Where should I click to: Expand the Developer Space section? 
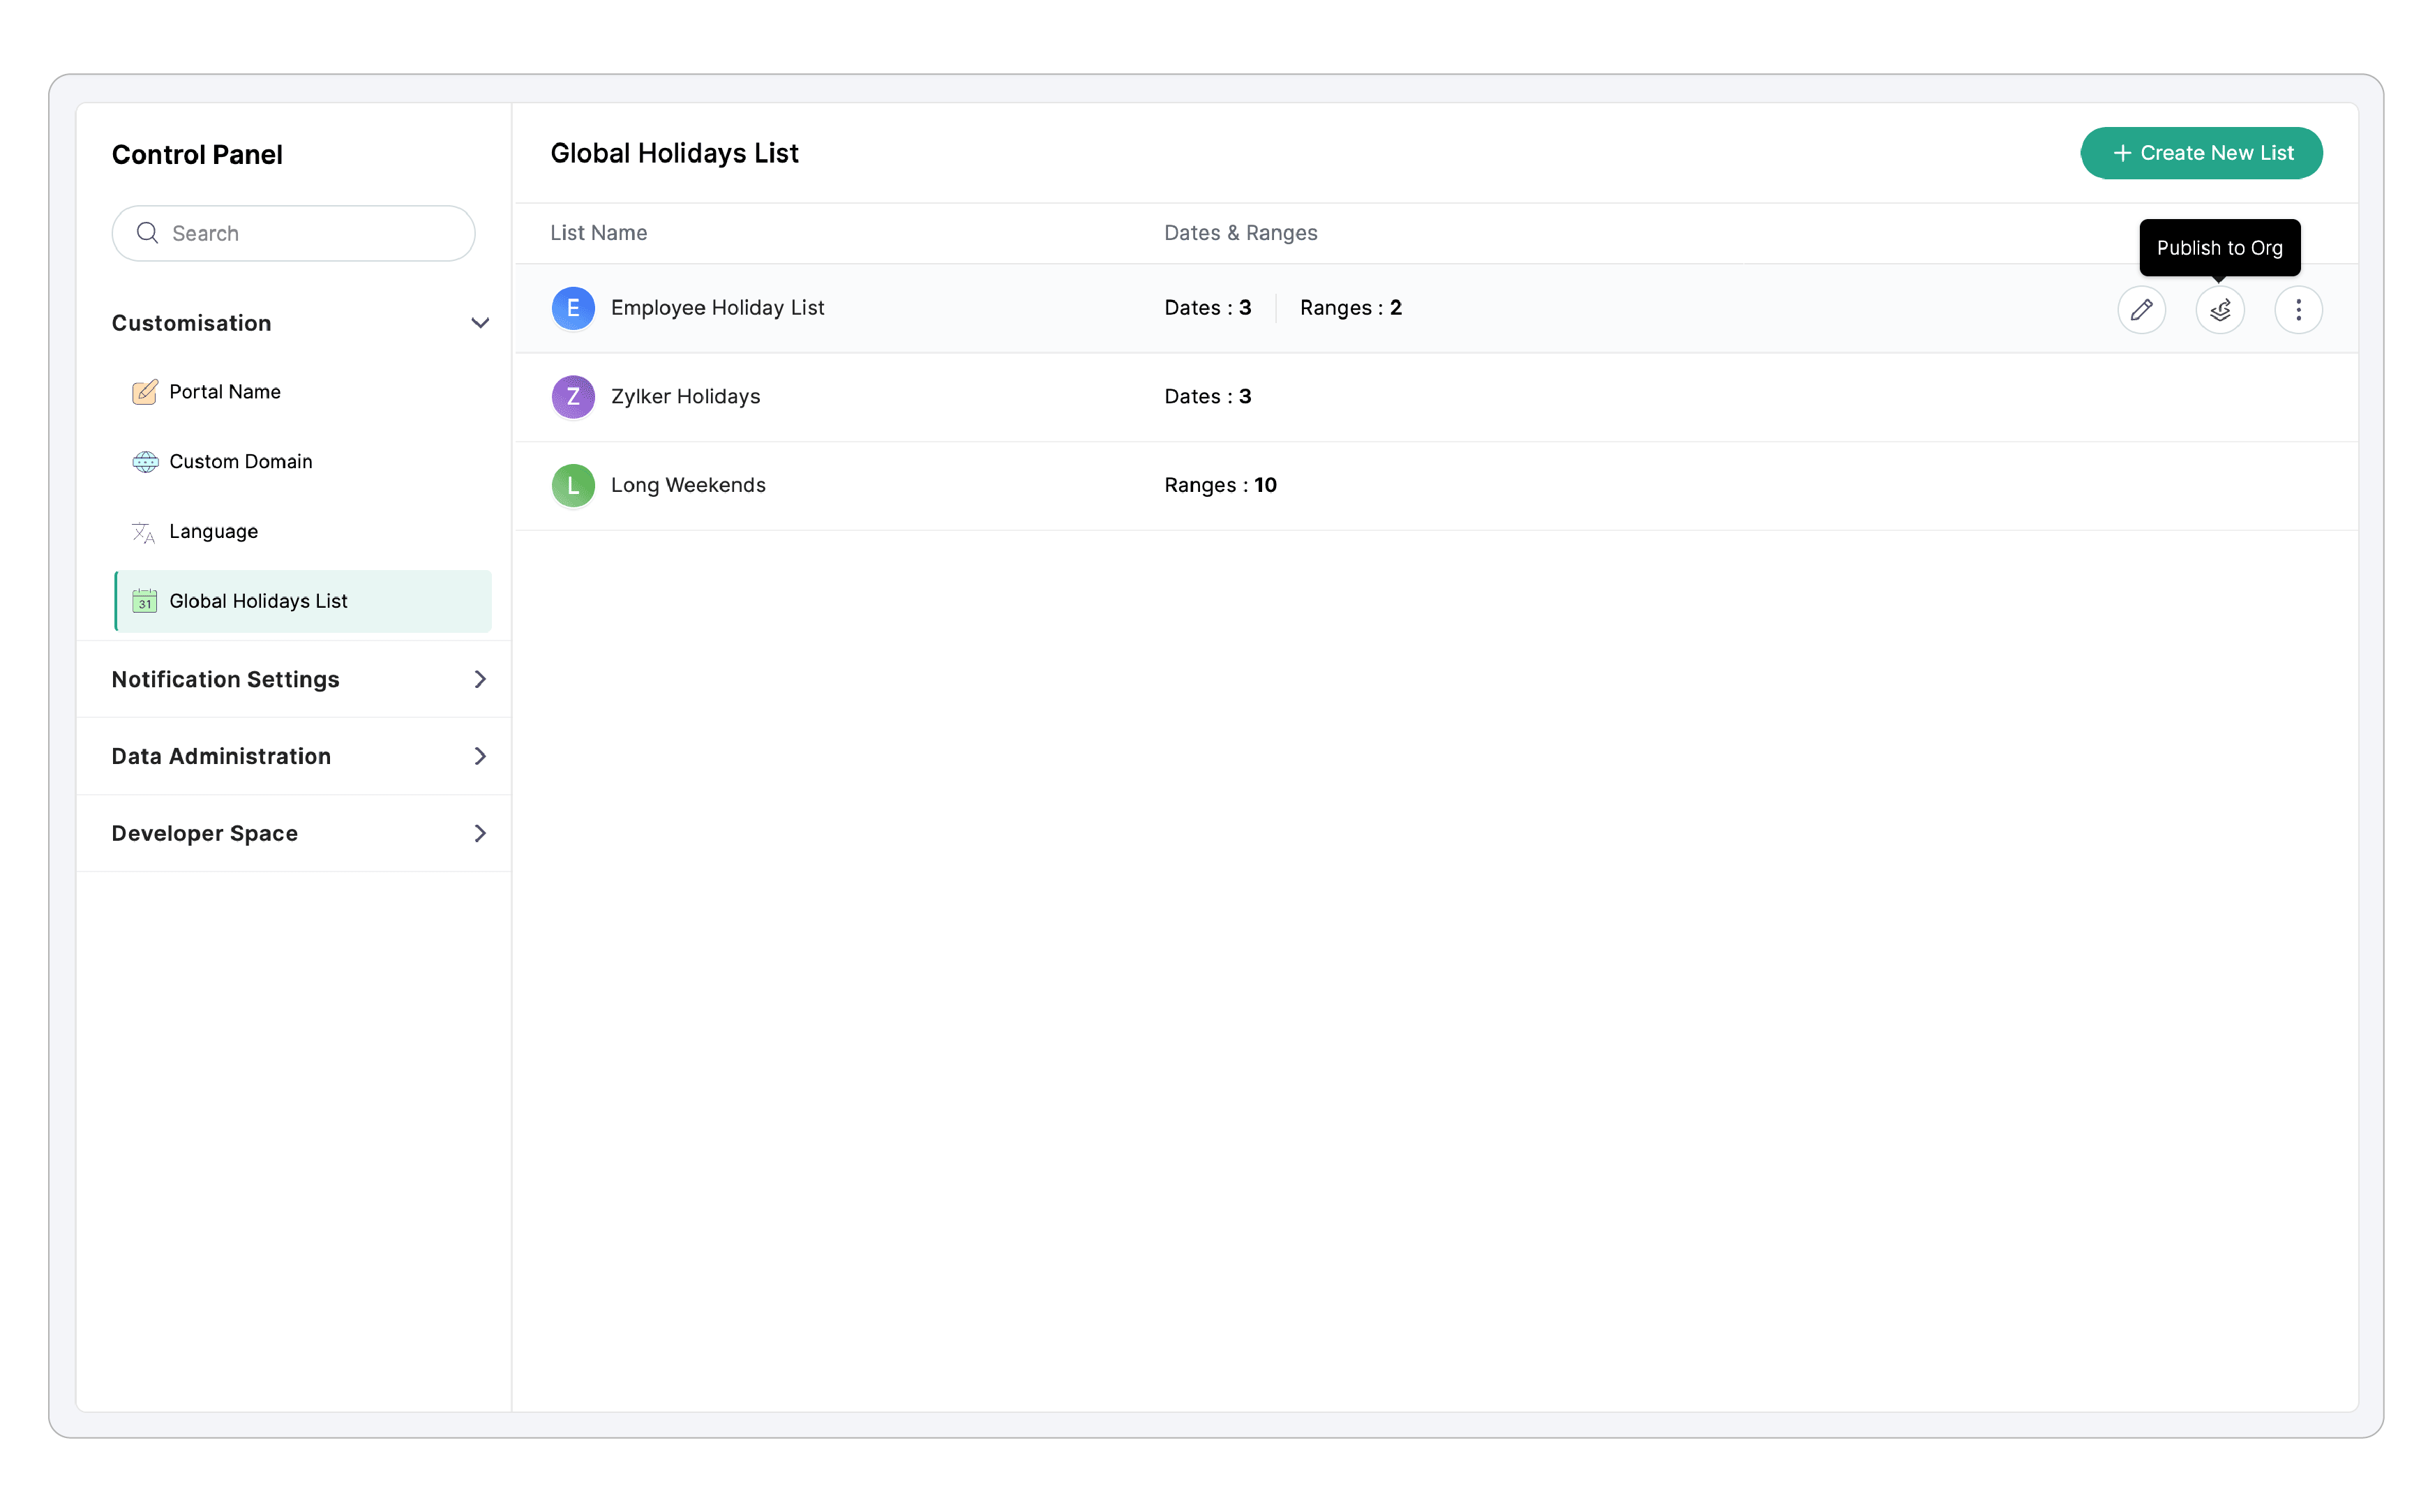click(480, 833)
